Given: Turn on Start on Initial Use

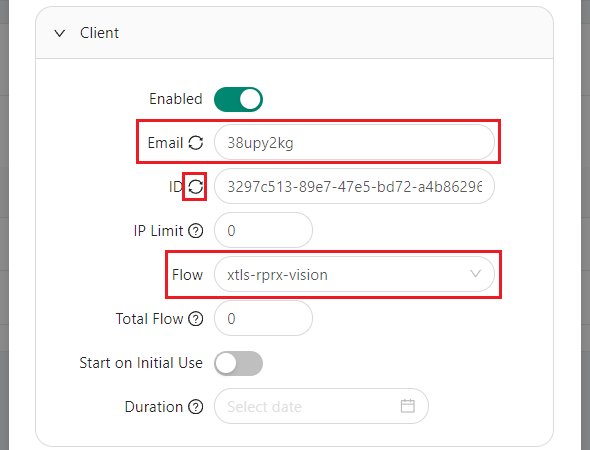Looking at the screenshot, I should pyautogui.click(x=238, y=363).
